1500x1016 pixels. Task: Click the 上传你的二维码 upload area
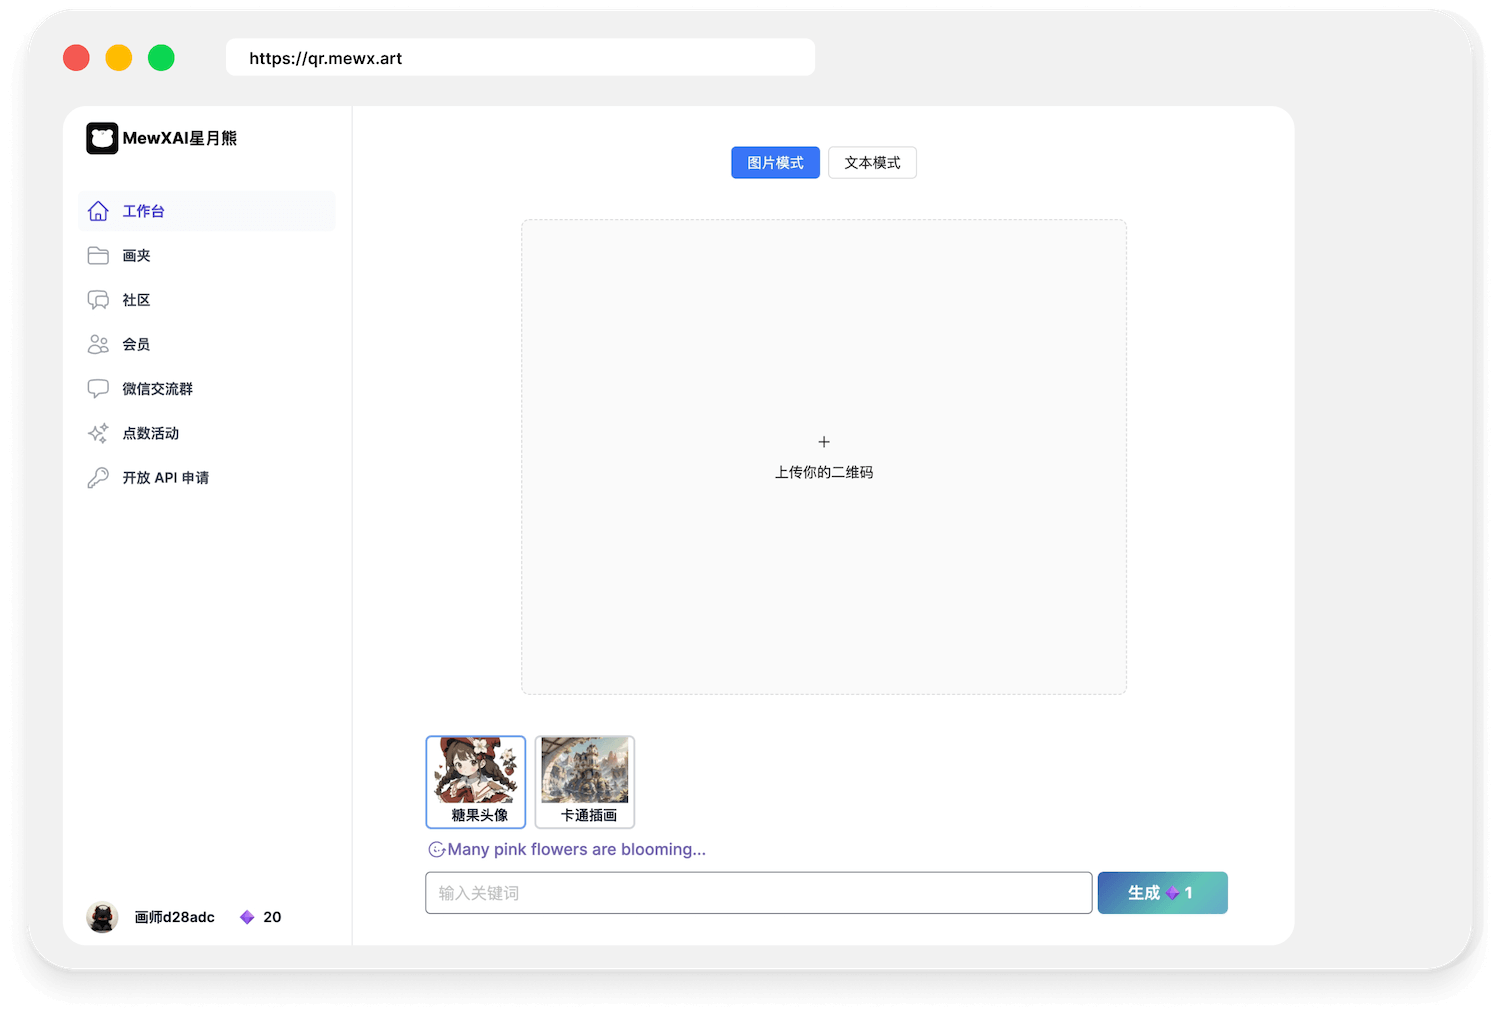pyautogui.click(x=823, y=456)
